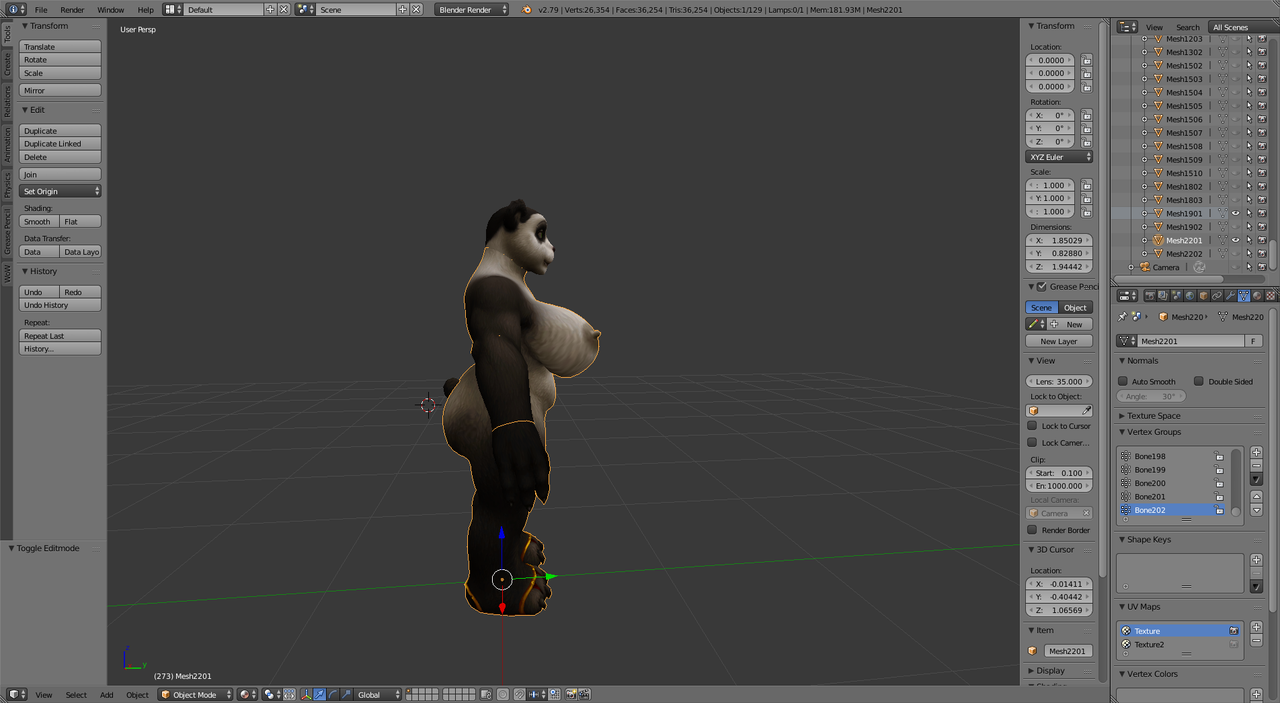The image size is (1280, 703).
Task: Move vertex group up arrow icon
Action: [x=1256, y=497]
